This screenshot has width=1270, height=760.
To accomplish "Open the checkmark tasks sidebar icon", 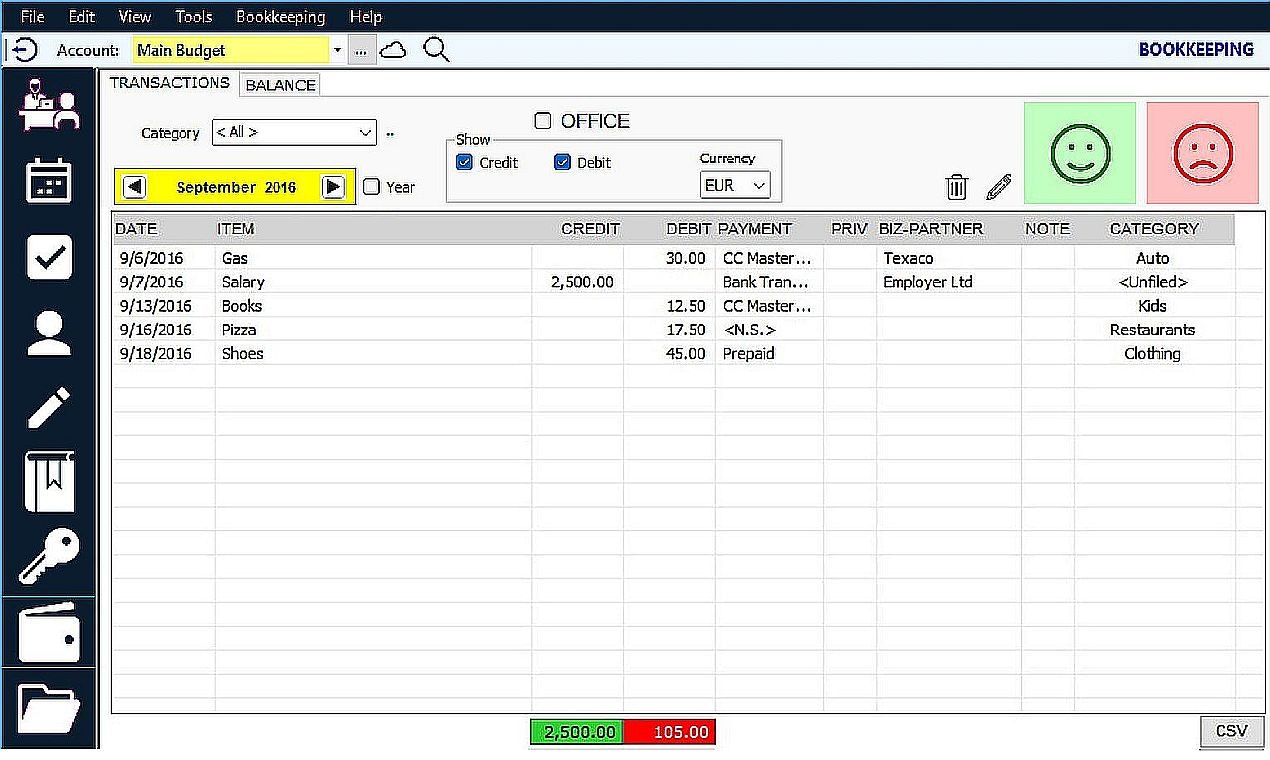I will click(x=49, y=258).
